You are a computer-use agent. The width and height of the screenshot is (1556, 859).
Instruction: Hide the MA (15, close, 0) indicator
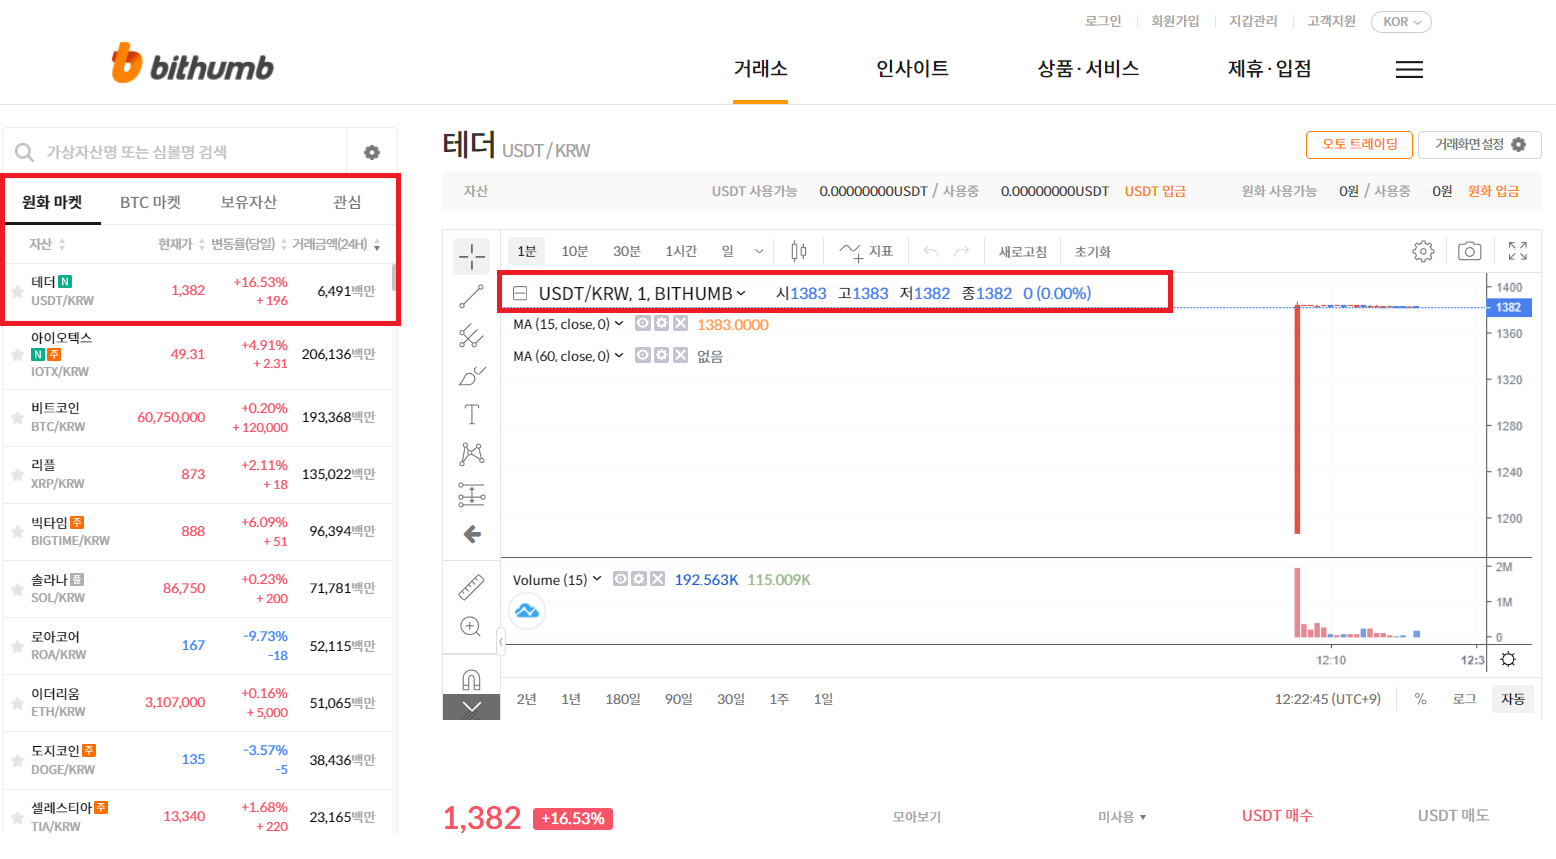(643, 323)
